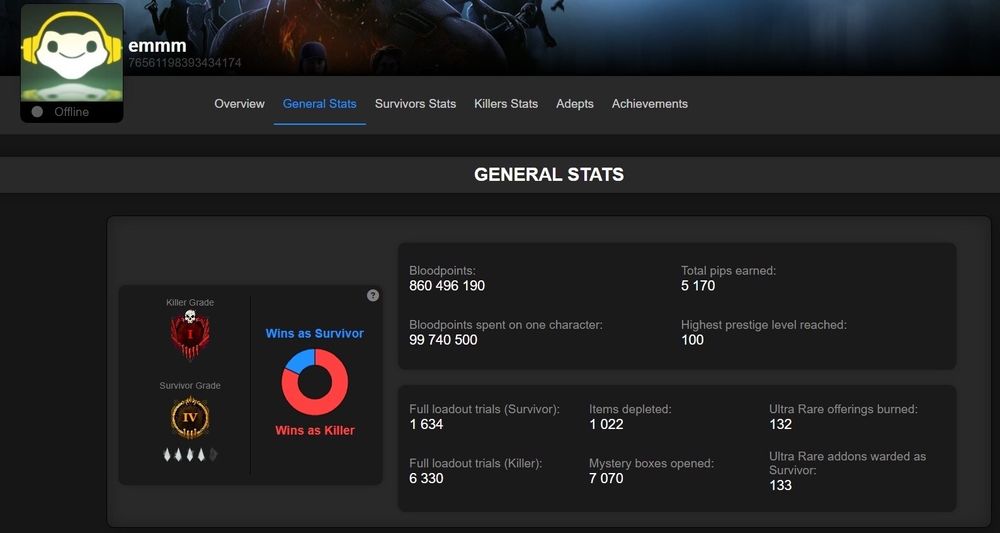This screenshot has height=533, width=1000.
Task: Click Mystery boxes opened value 7 070
Action: [x=606, y=478]
